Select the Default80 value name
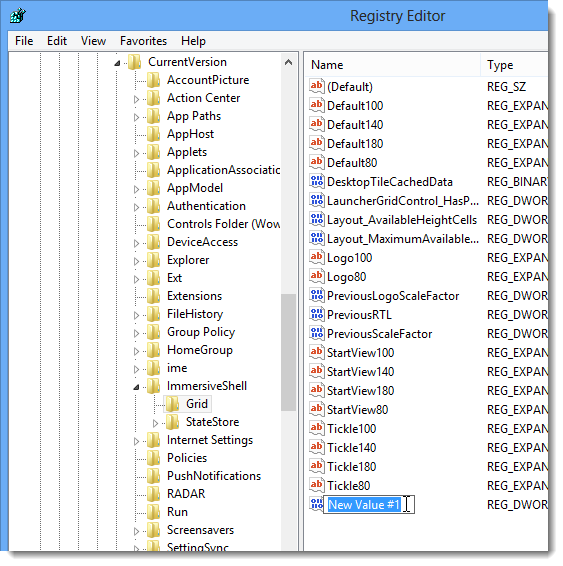This screenshot has width=563, height=566. 352,162
